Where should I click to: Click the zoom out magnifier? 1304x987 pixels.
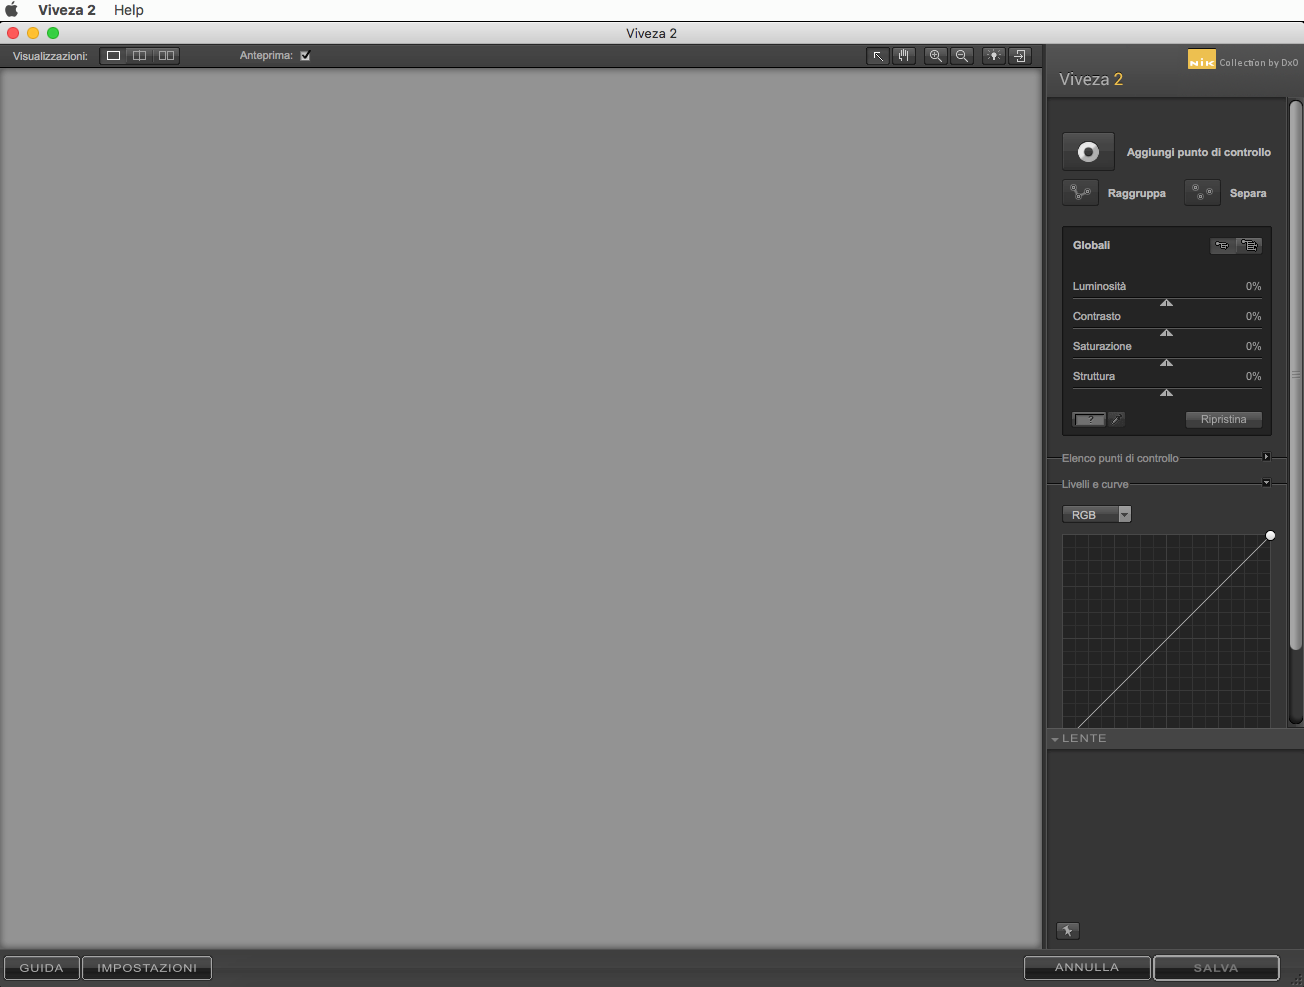coord(962,56)
